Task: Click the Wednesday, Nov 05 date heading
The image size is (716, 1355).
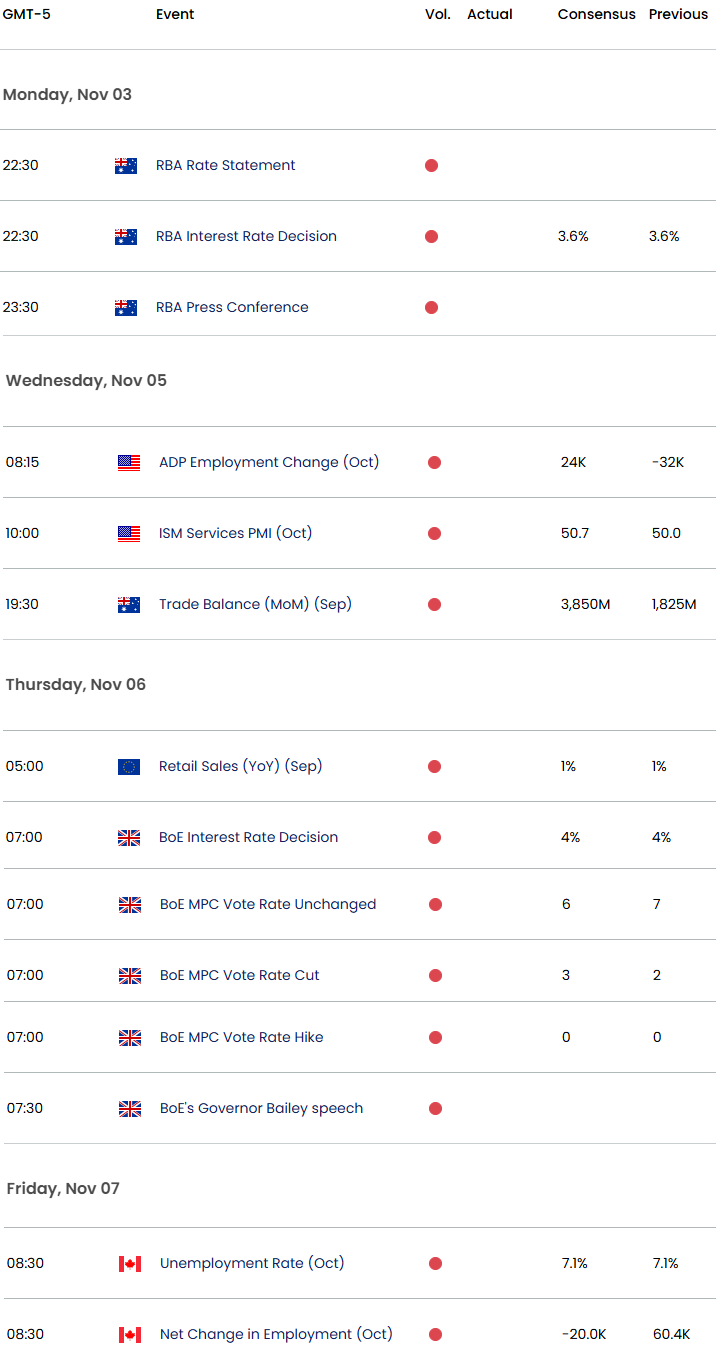Action: pyautogui.click(x=86, y=381)
